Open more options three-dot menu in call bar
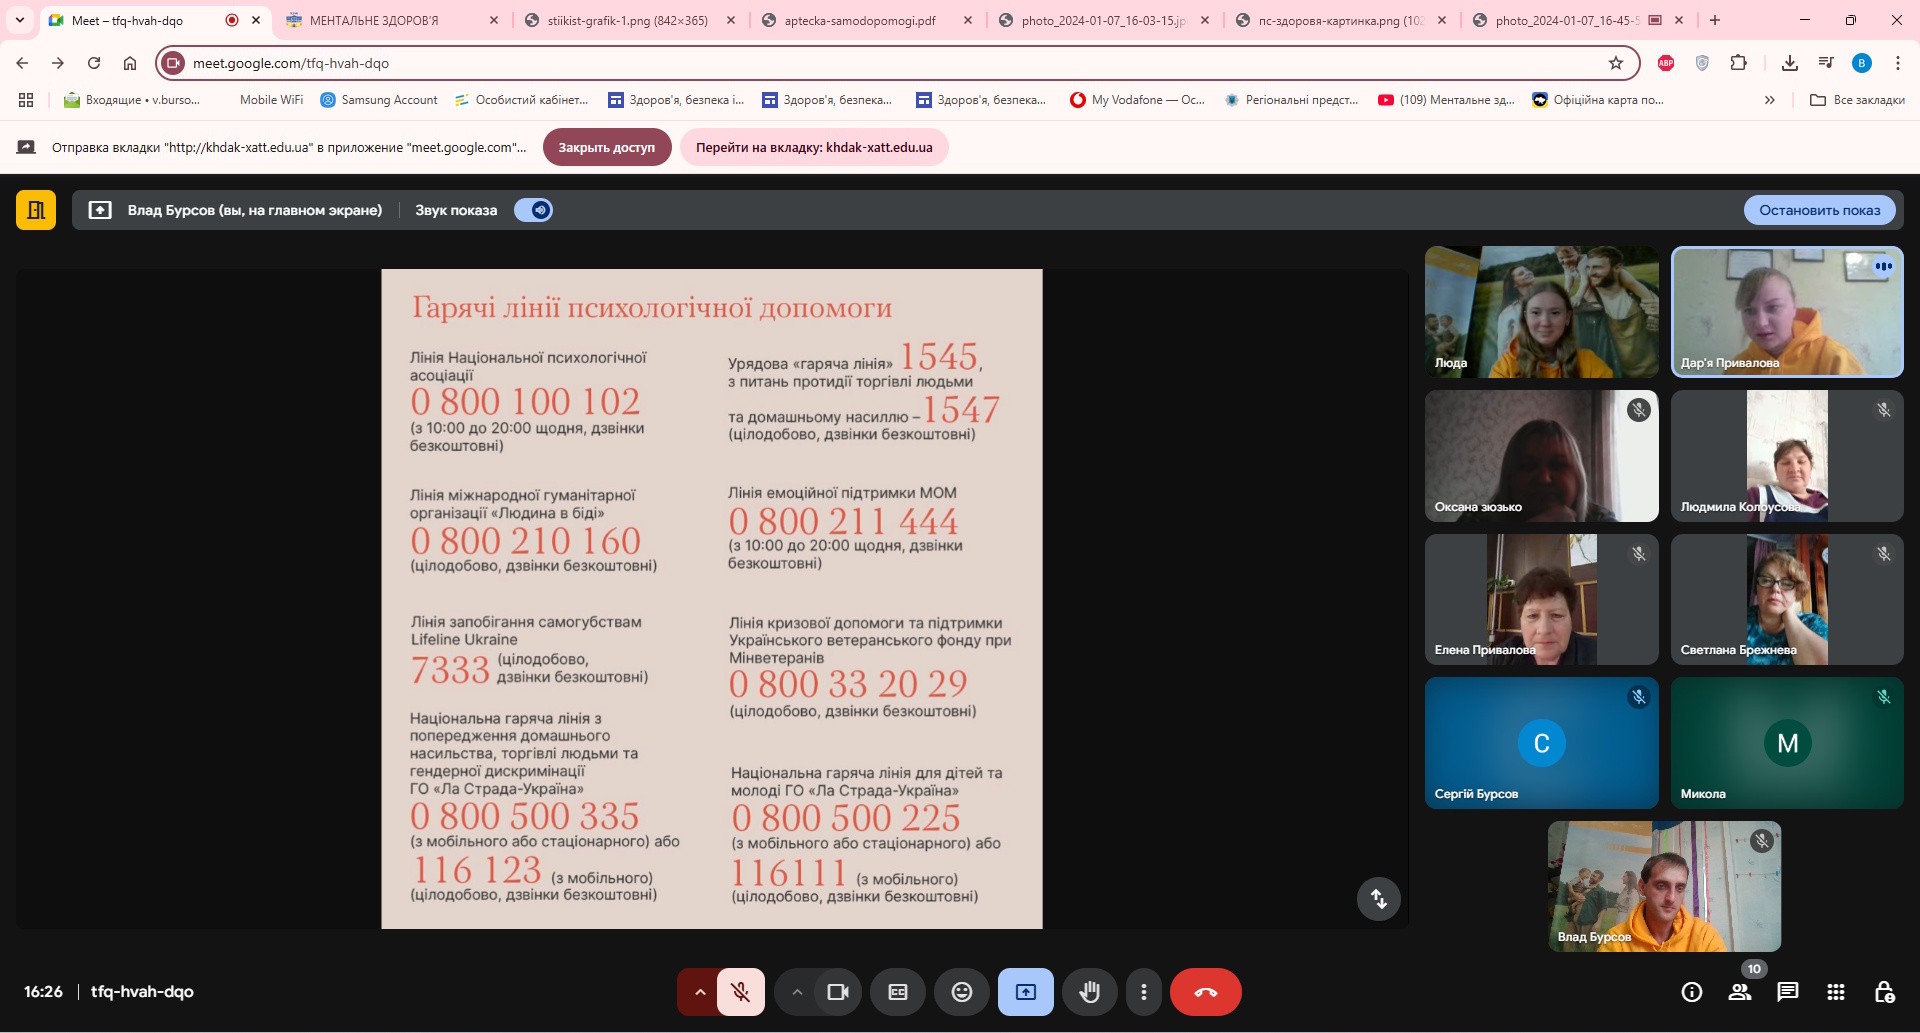1920x1033 pixels. (1143, 992)
